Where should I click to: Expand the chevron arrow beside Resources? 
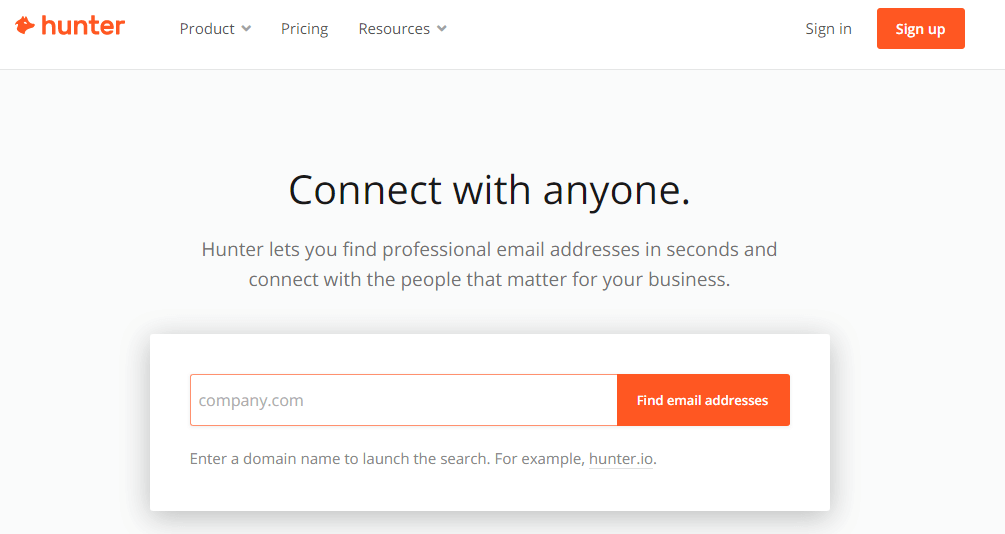pyautogui.click(x=442, y=29)
